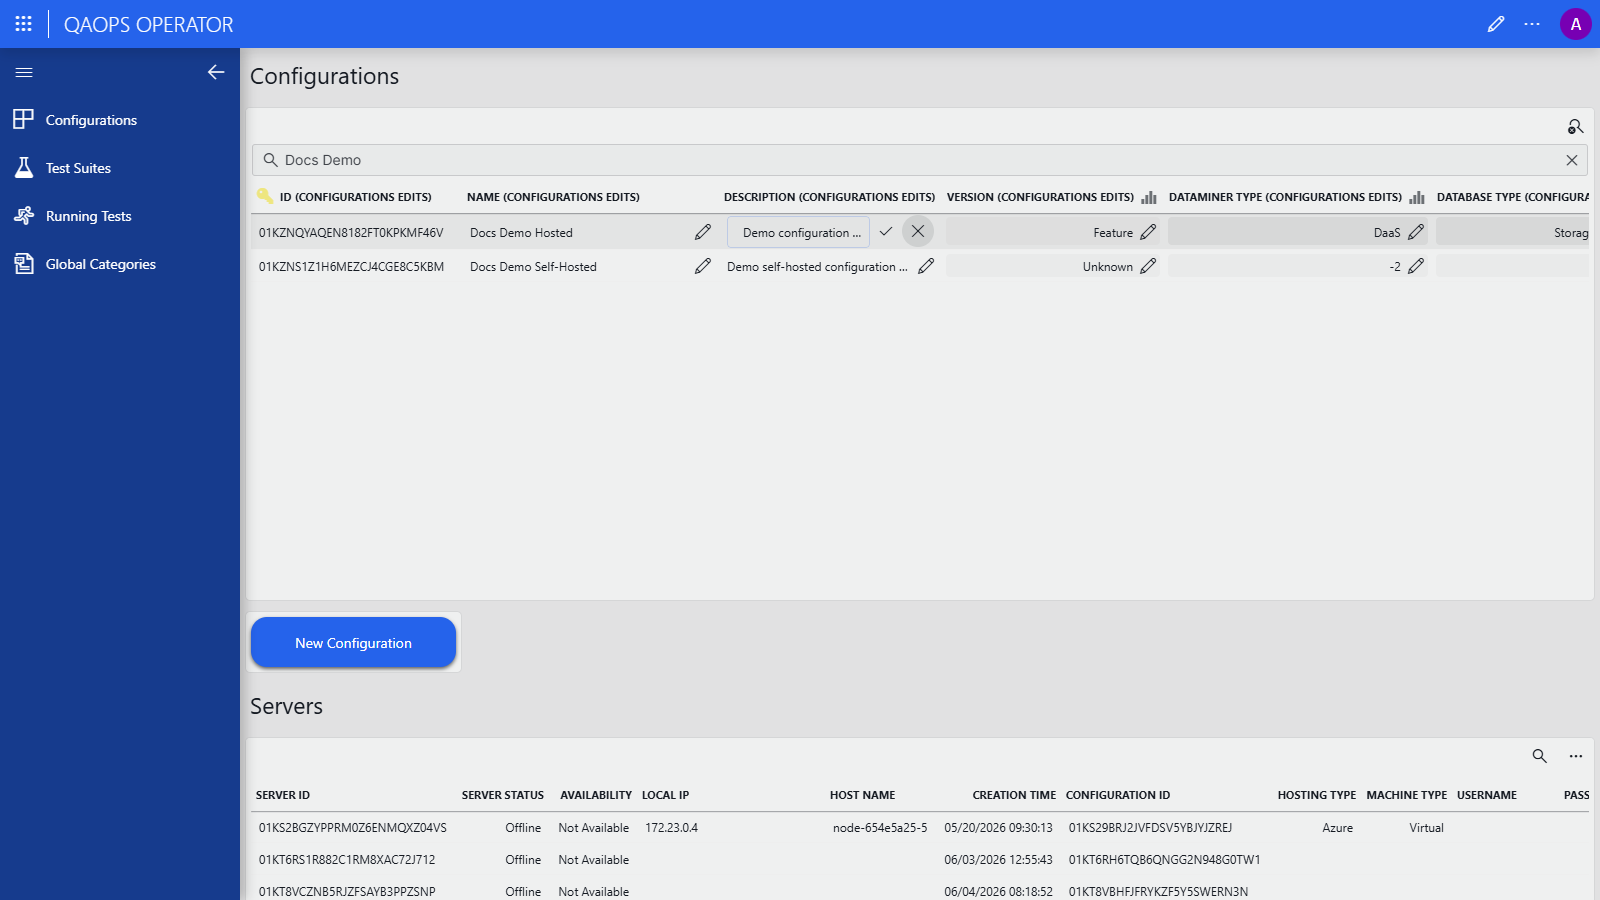Sort by Machine Type column
Screen dimensions: 1600x900
click(1407, 795)
